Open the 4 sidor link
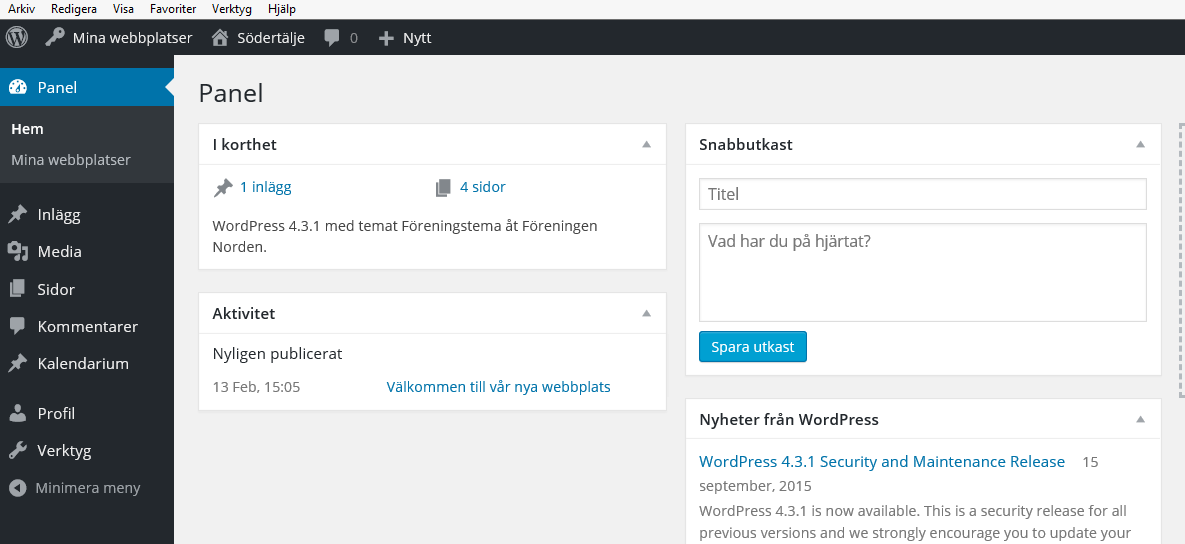1185x544 pixels. coord(483,187)
